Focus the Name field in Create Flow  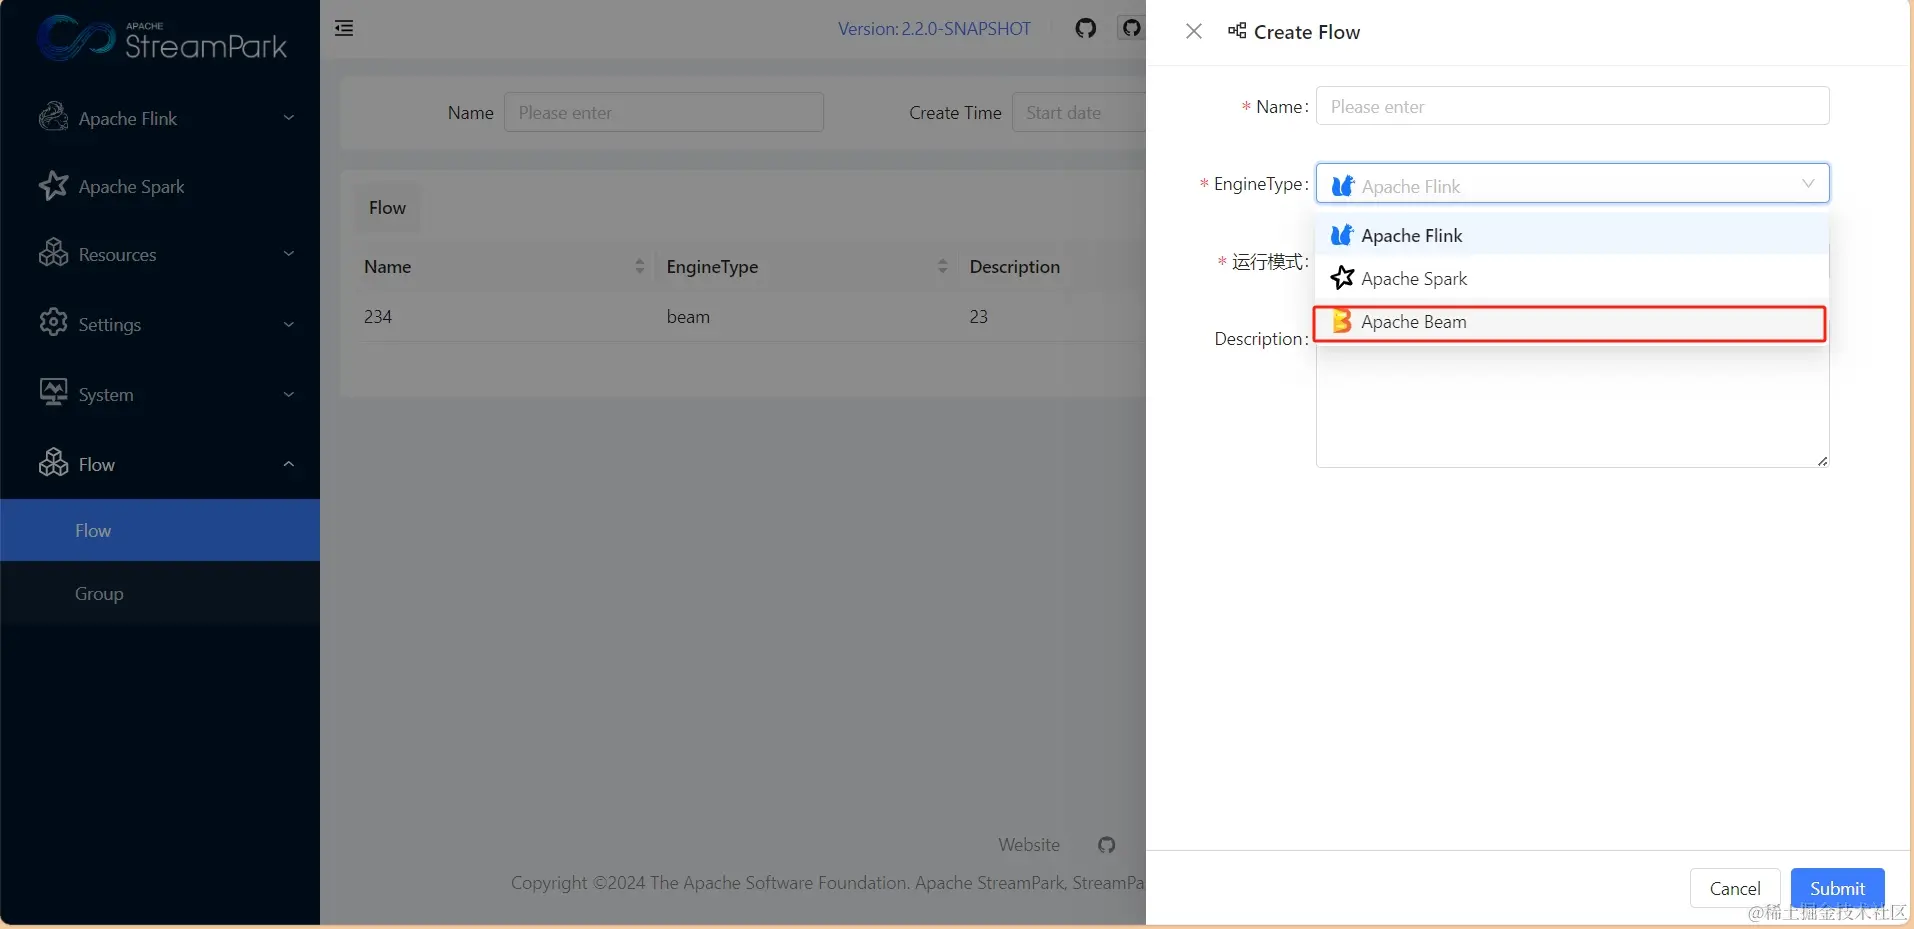click(x=1572, y=106)
